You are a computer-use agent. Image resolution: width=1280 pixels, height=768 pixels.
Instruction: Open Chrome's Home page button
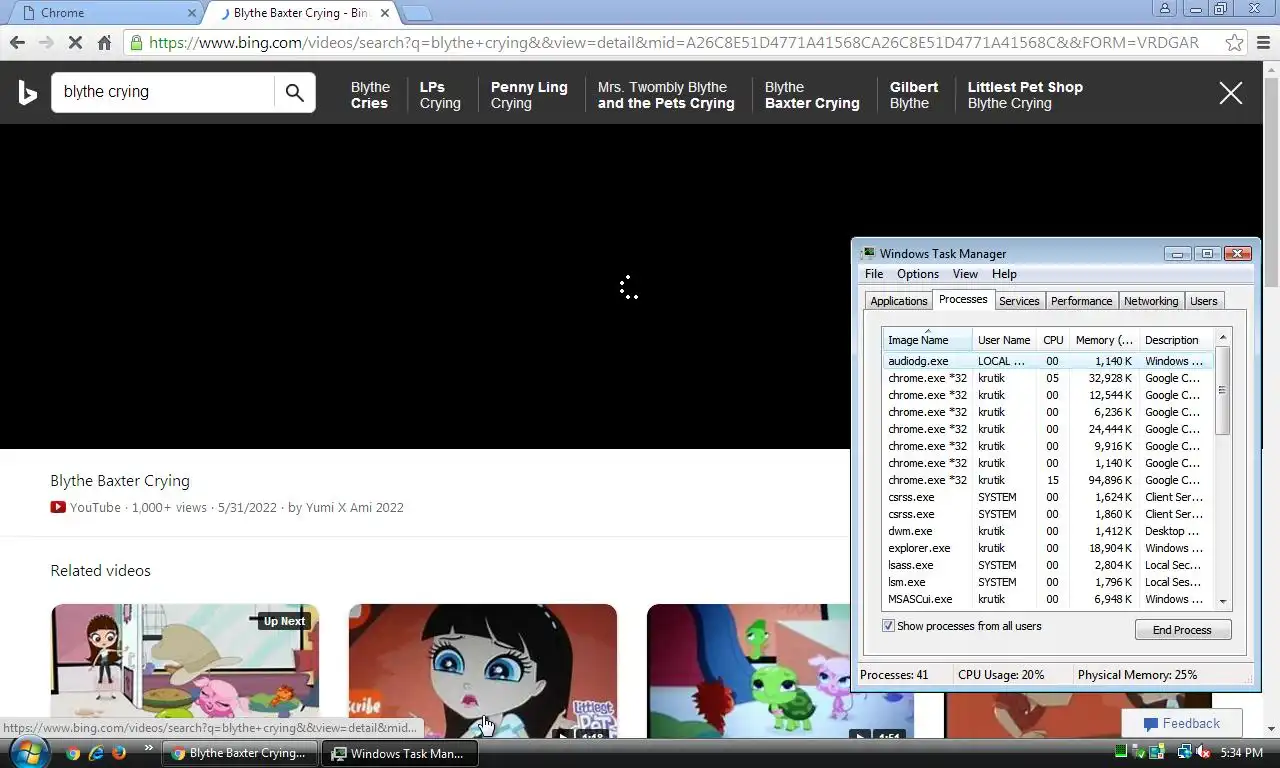pyautogui.click(x=104, y=43)
